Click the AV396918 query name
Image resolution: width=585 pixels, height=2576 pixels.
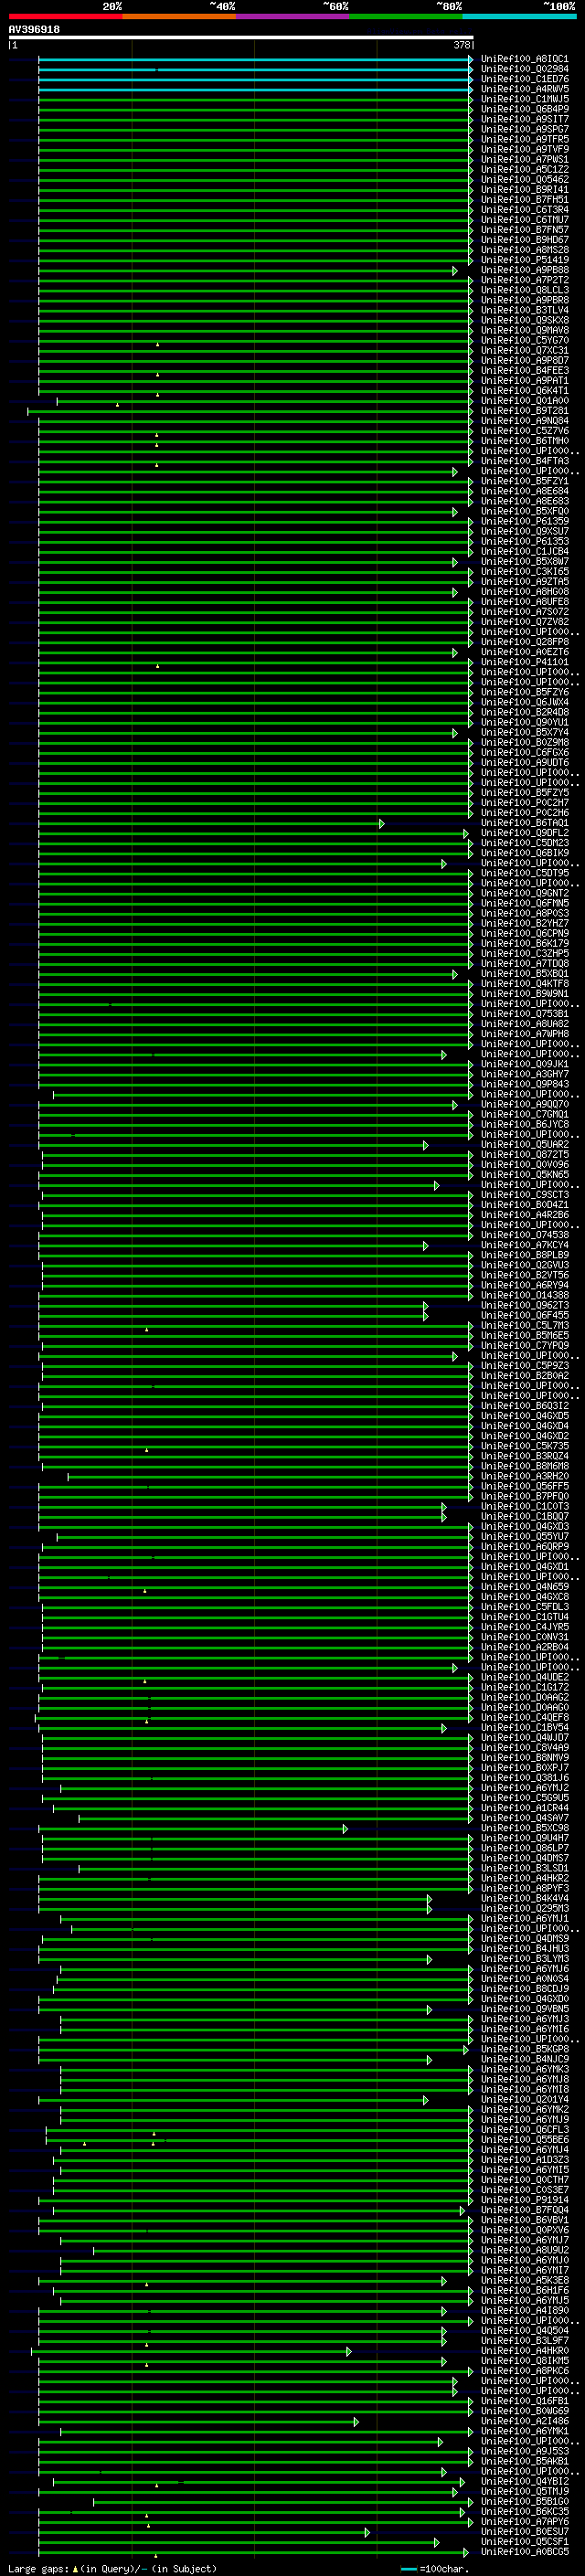(x=34, y=30)
